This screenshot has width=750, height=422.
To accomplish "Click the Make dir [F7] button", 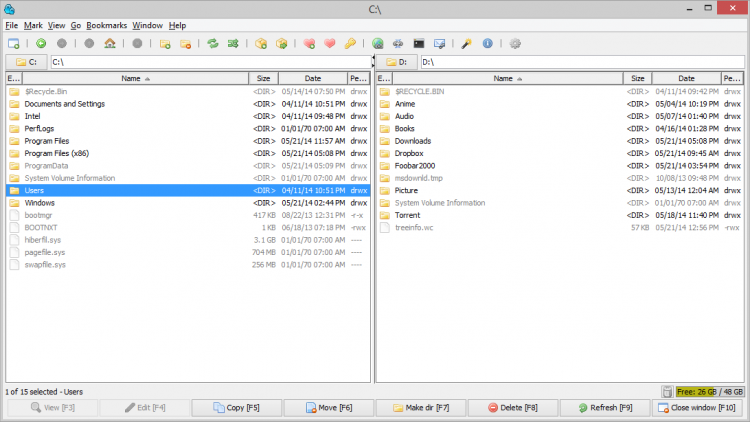I will click(421, 408).
